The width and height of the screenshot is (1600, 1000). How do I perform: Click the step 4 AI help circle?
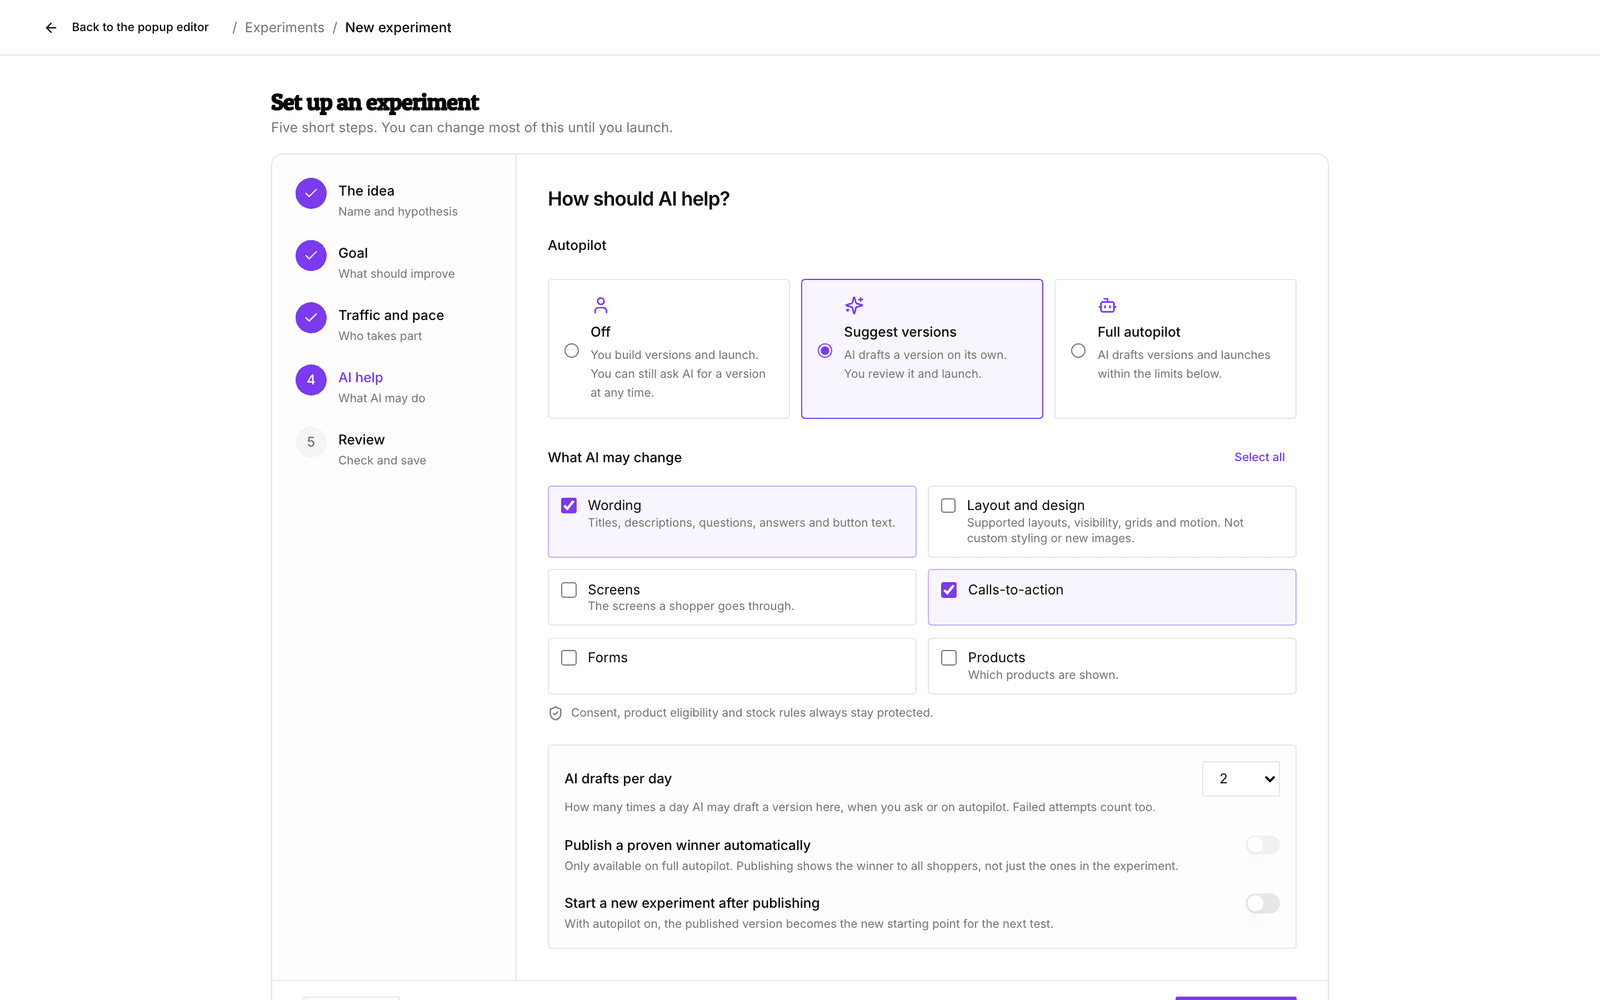[x=311, y=380]
